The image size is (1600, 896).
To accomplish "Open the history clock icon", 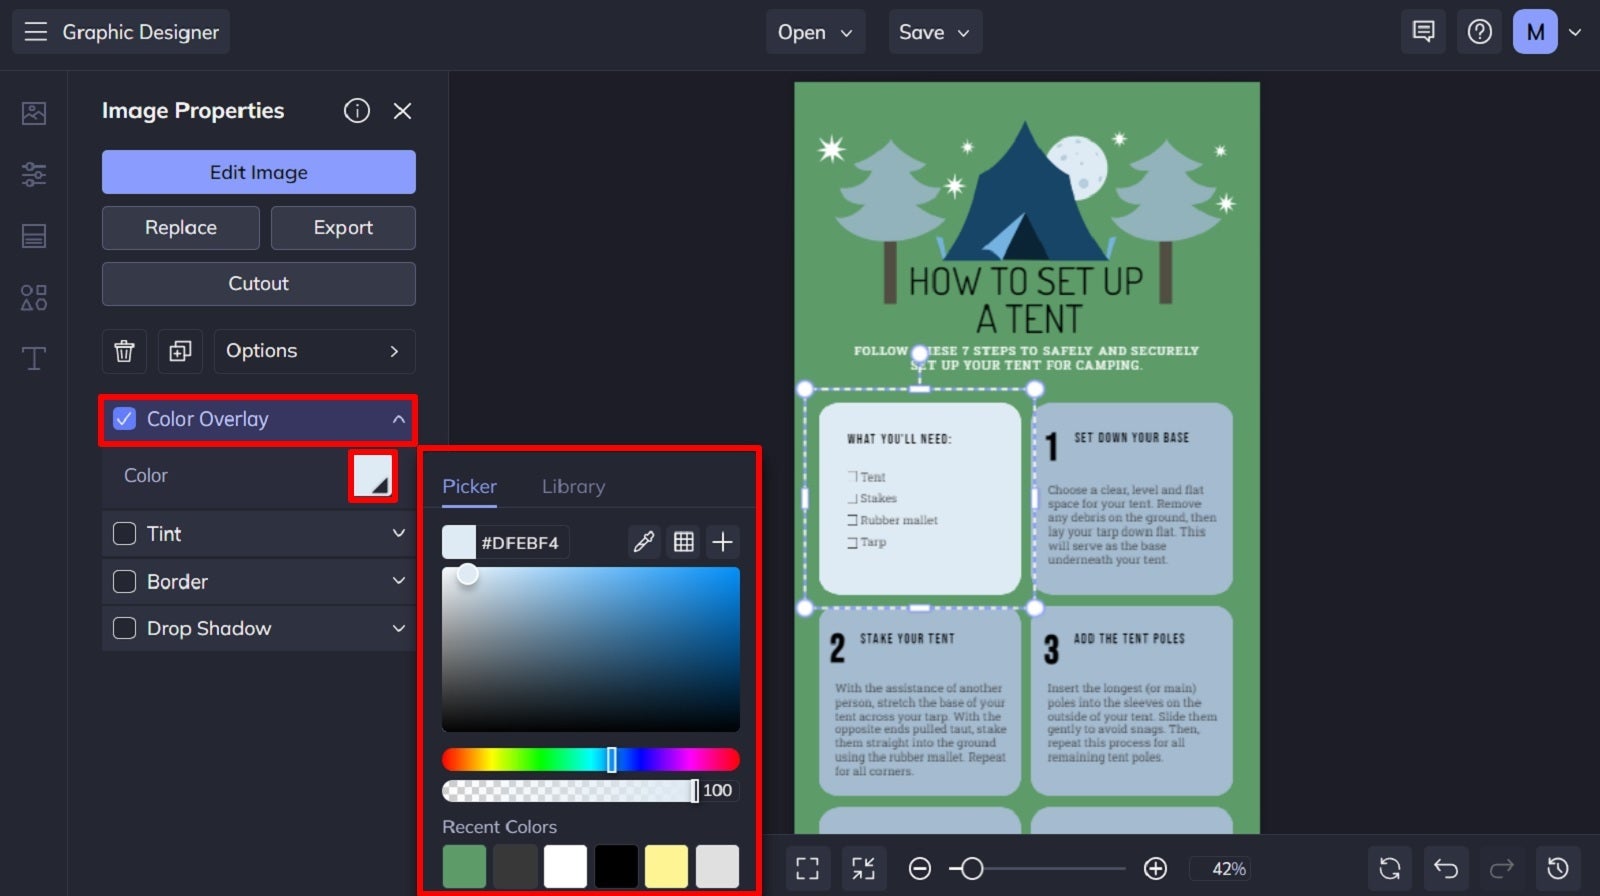I will pos(1558,868).
